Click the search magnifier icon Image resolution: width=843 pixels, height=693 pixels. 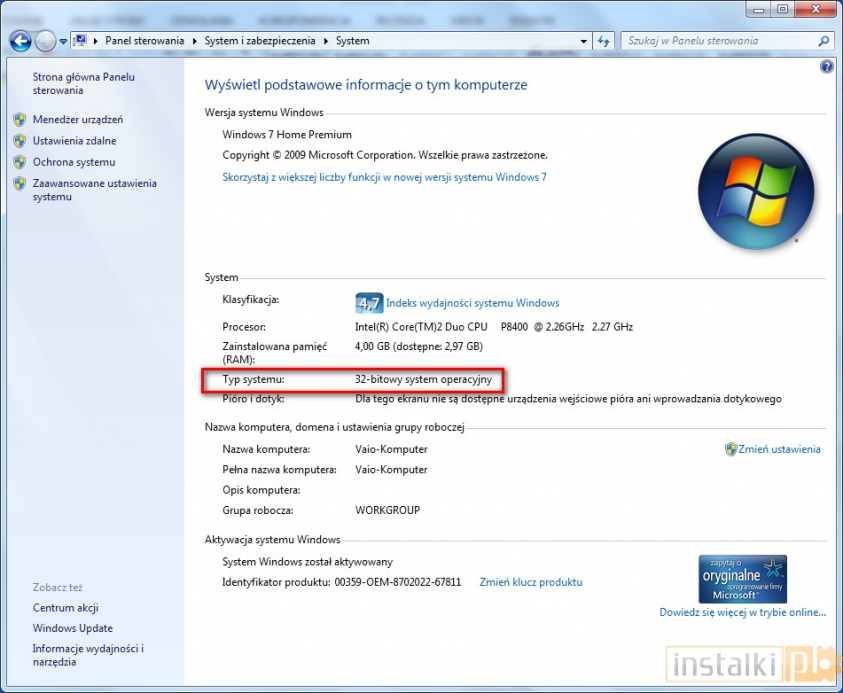[x=824, y=41]
